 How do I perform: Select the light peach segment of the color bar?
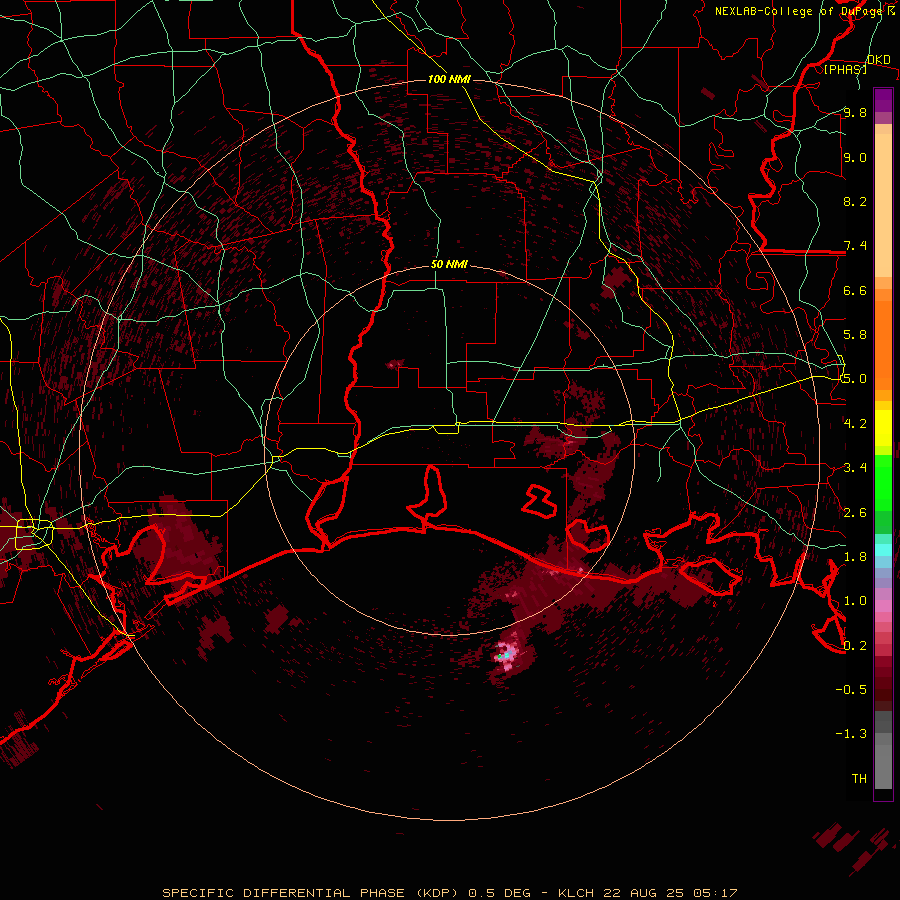(x=883, y=206)
